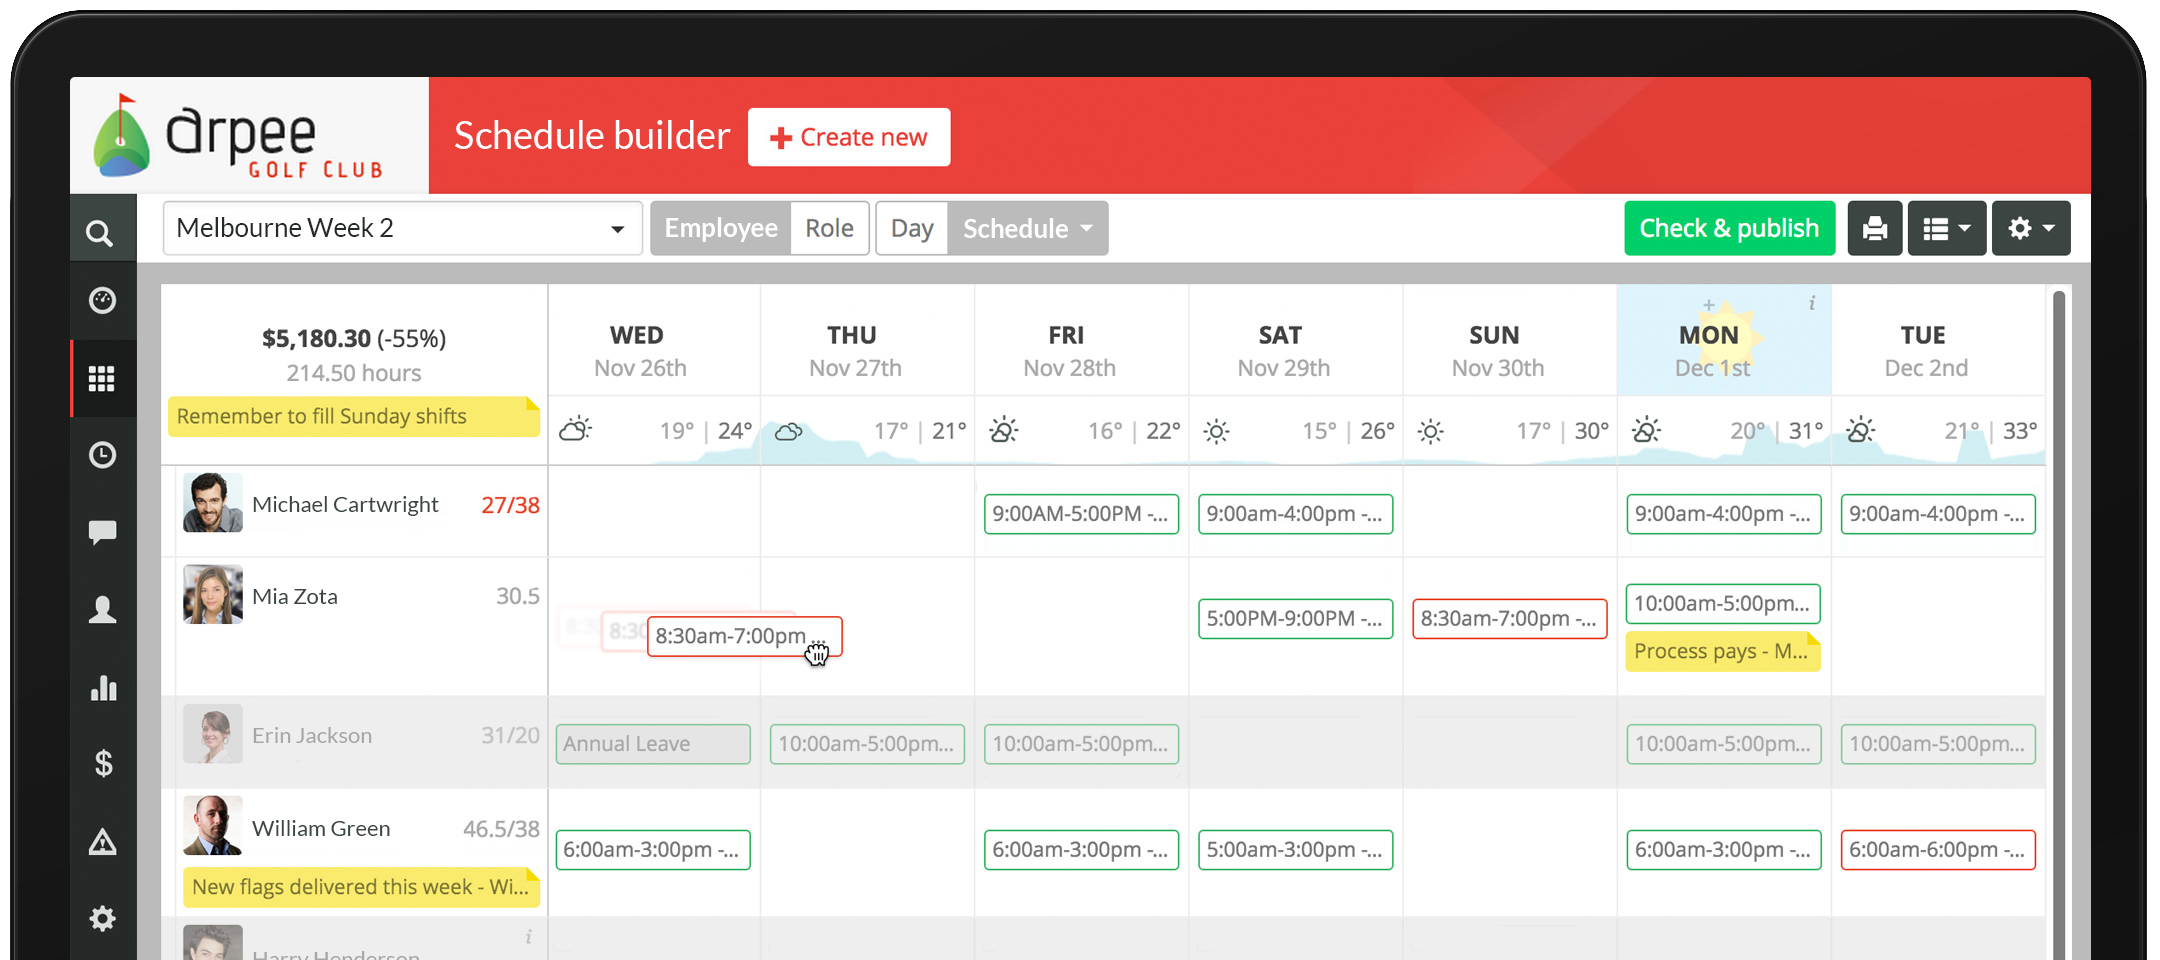2160x960 pixels.
Task: Switch to Employee view
Action: 721,228
